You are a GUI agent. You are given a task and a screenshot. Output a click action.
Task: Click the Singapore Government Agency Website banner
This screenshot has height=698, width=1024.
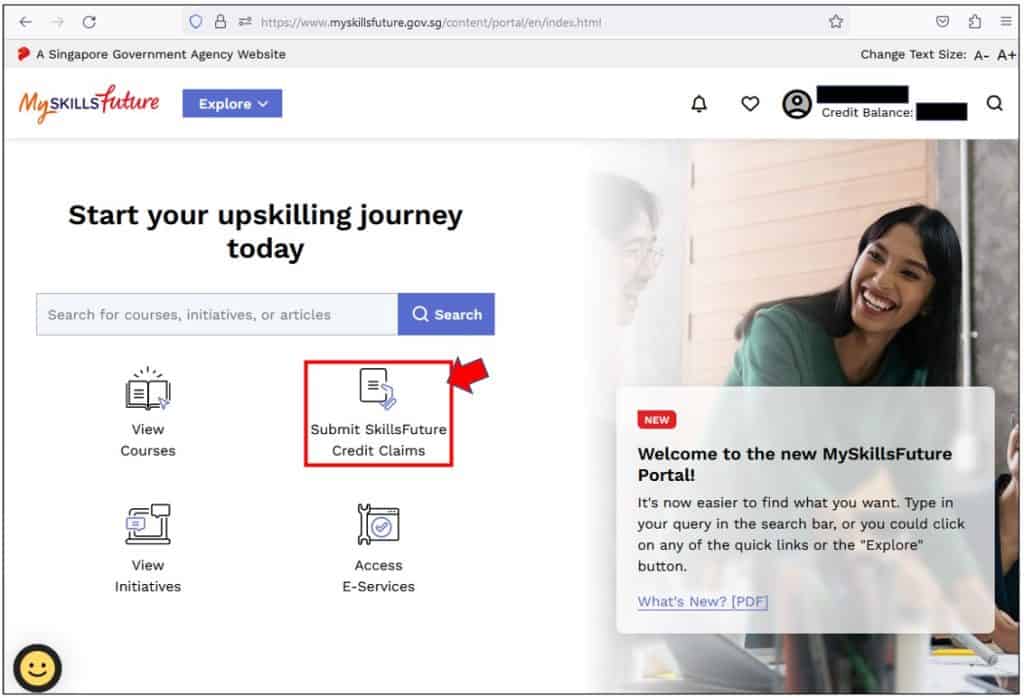(x=152, y=54)
